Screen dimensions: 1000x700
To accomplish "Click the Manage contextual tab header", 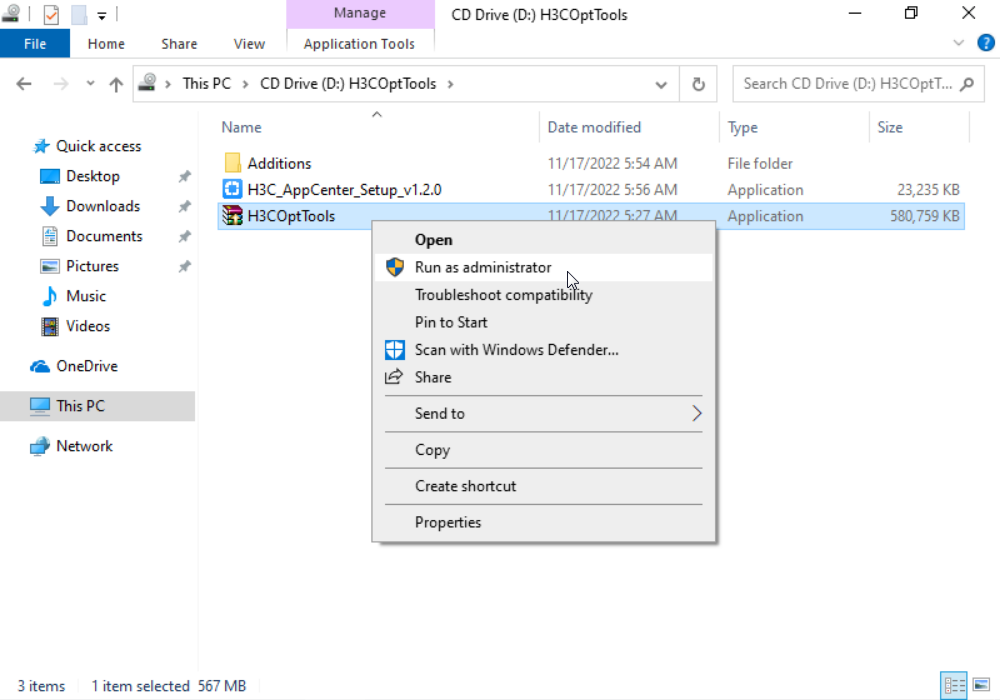I will pyautogui.click(x=360, y=13).
